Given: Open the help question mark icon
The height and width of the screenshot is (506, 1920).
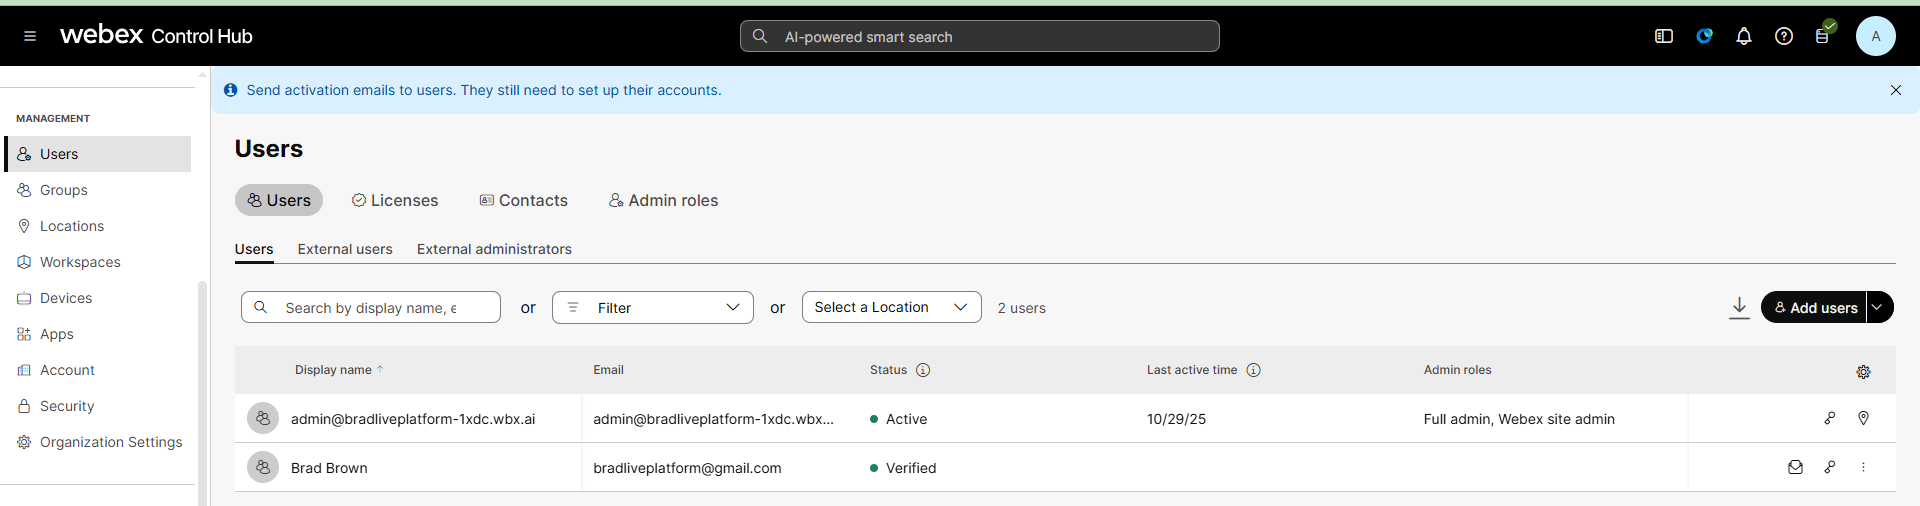Looking at the screenshot, I should tap(1784, 36).
